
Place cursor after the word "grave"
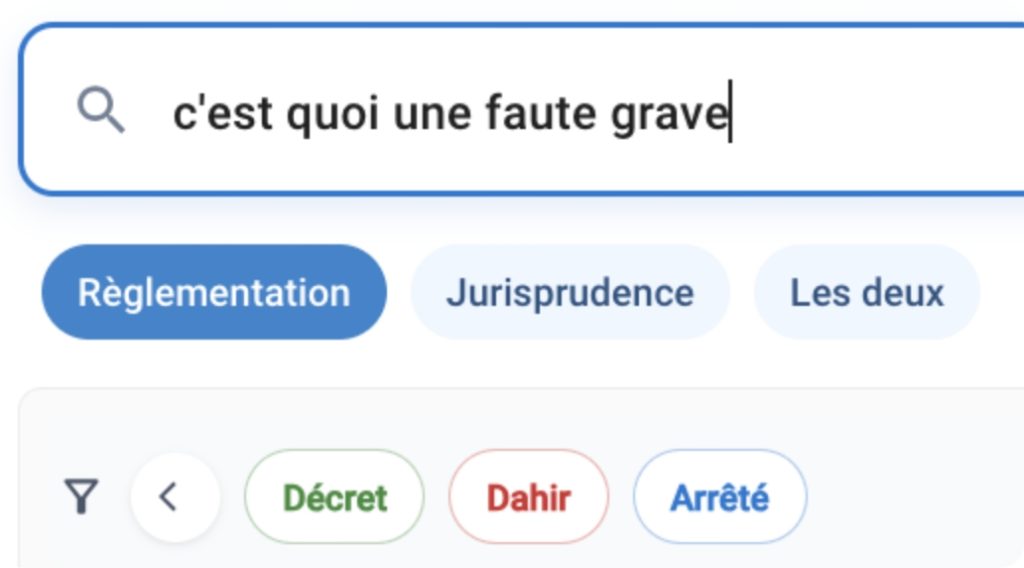coord(729,113)
